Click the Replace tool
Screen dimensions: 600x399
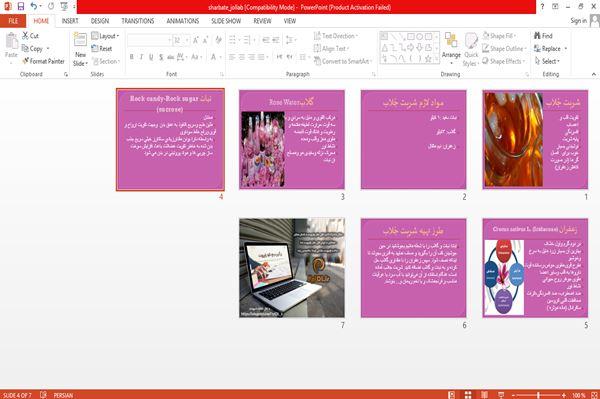(547, 49)
